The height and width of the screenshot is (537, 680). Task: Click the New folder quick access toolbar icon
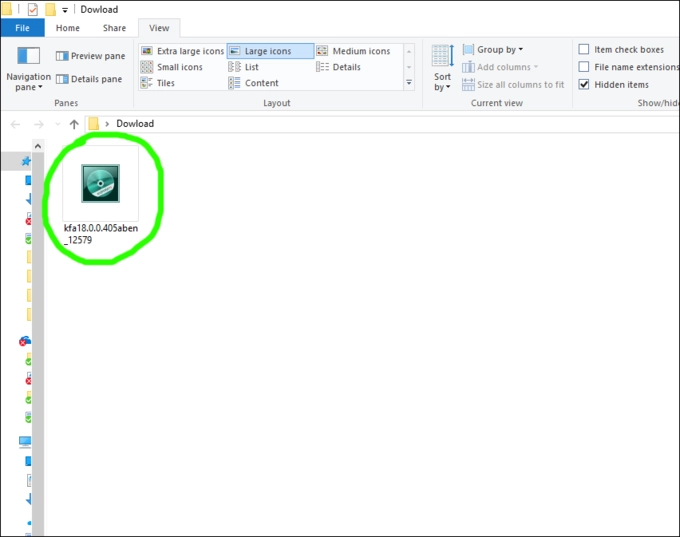[x=51, y=9]
